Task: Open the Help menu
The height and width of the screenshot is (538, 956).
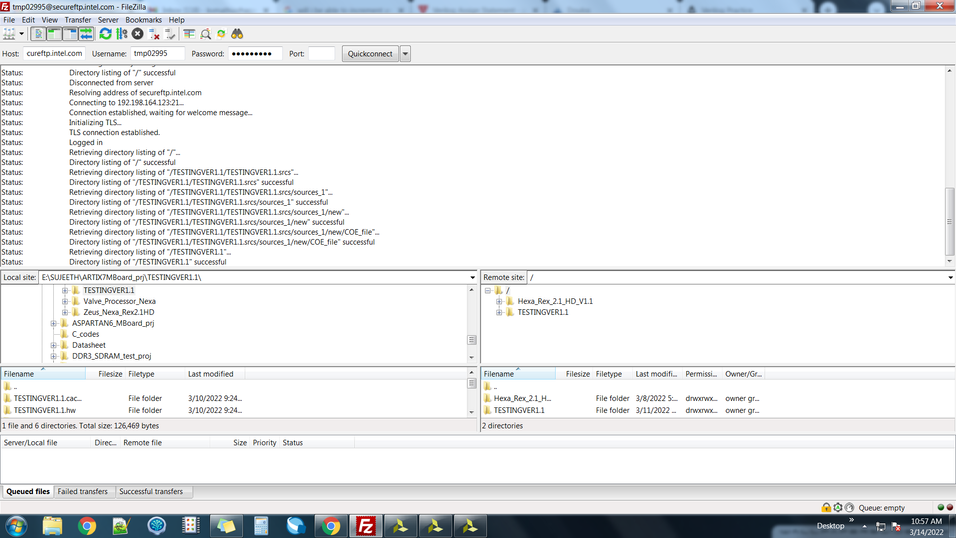Action: coord(176,20)
